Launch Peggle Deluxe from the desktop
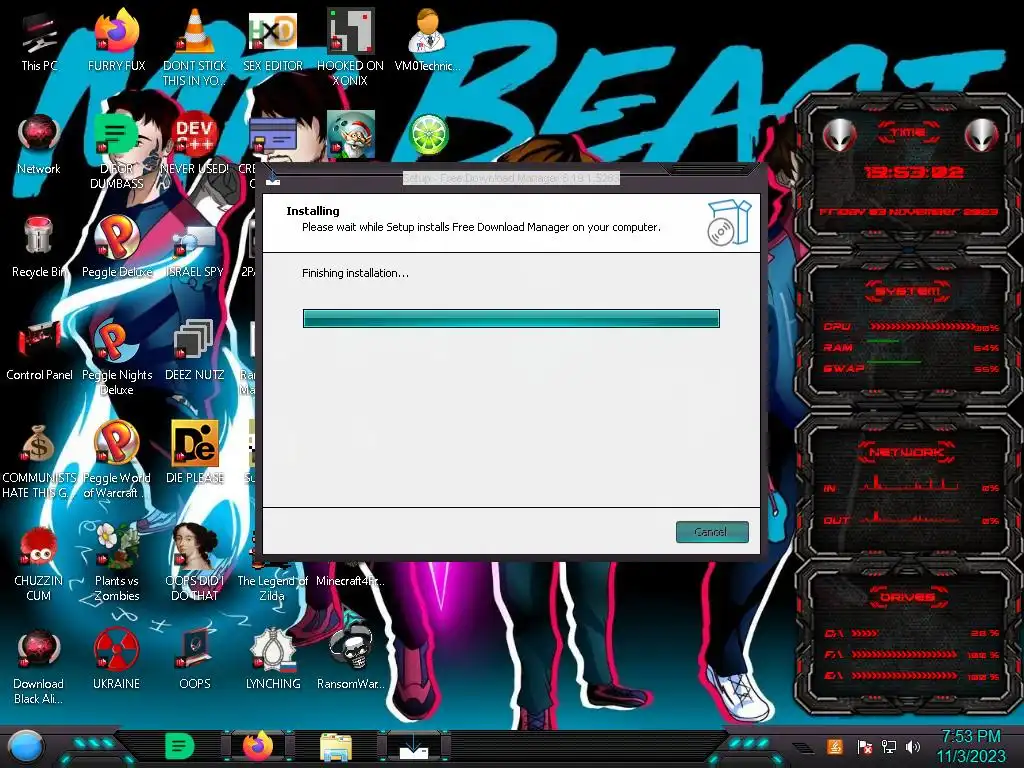 [x=117, y=248]
